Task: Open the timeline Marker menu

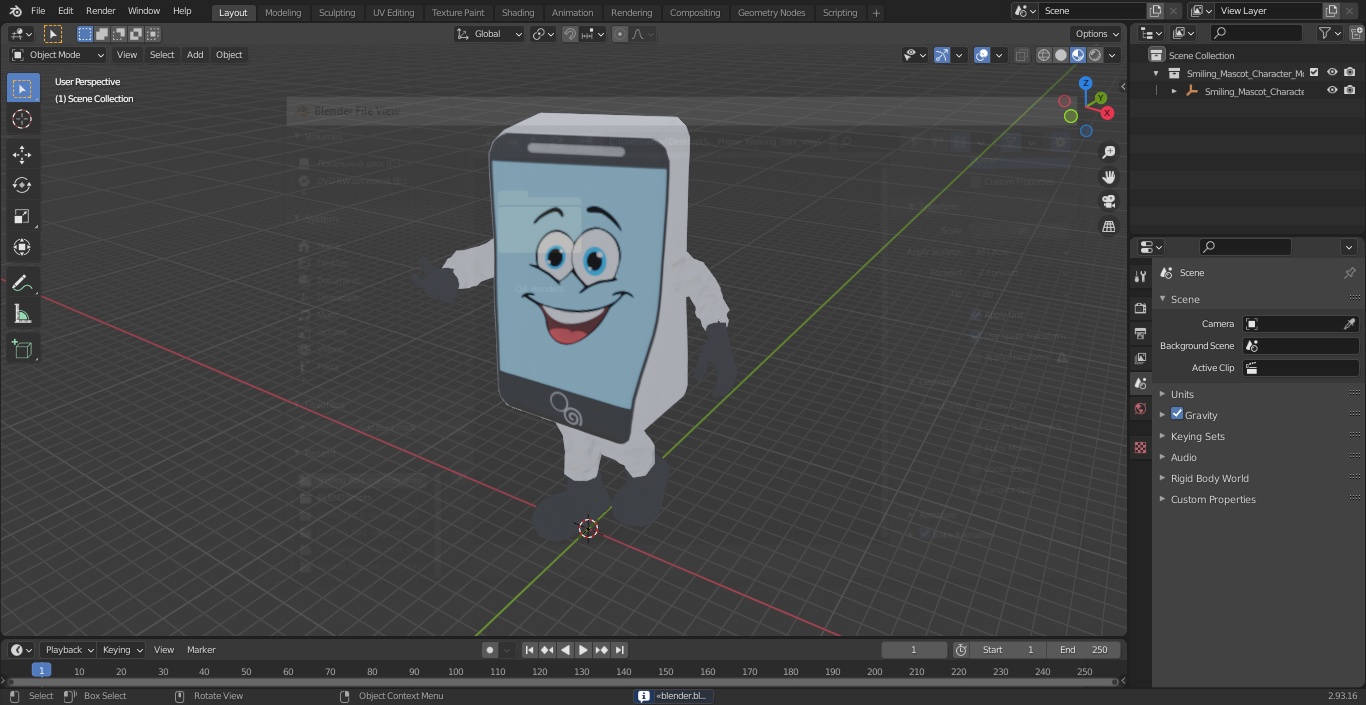Action: click(x=201, y=650)
